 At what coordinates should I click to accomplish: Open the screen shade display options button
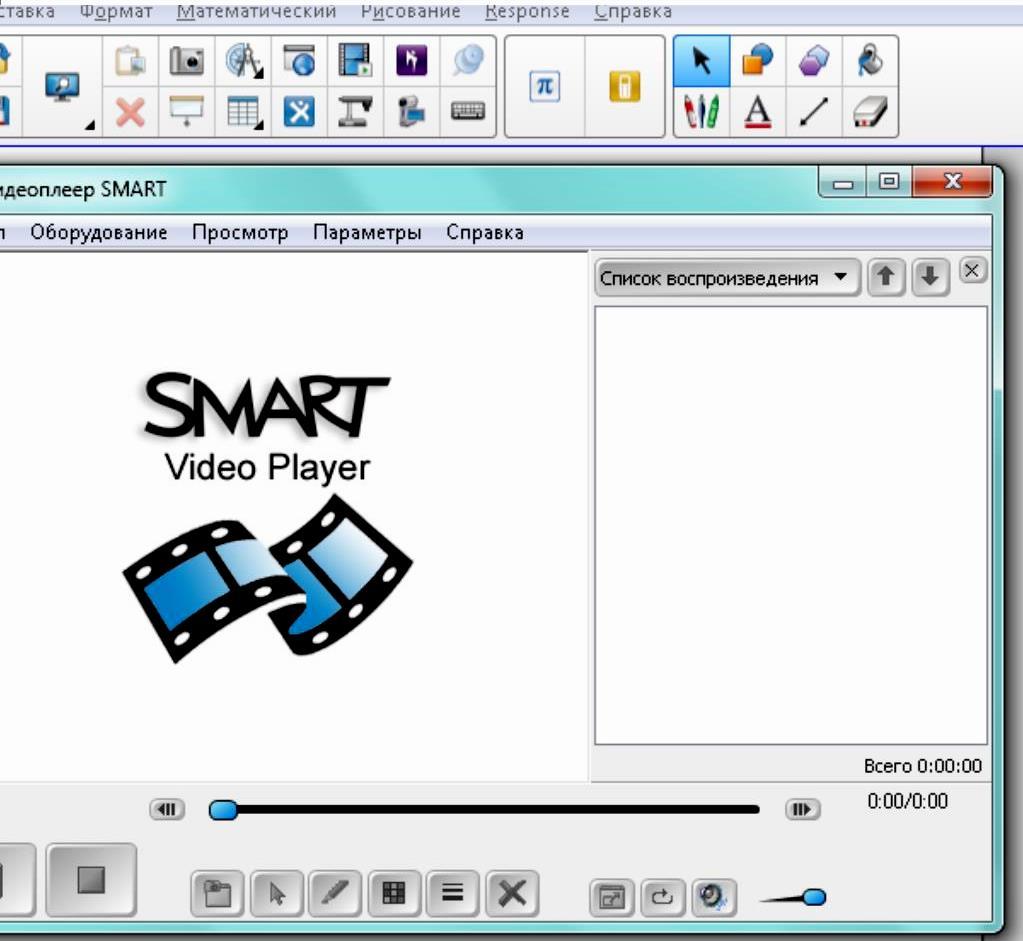click(62, 87)
